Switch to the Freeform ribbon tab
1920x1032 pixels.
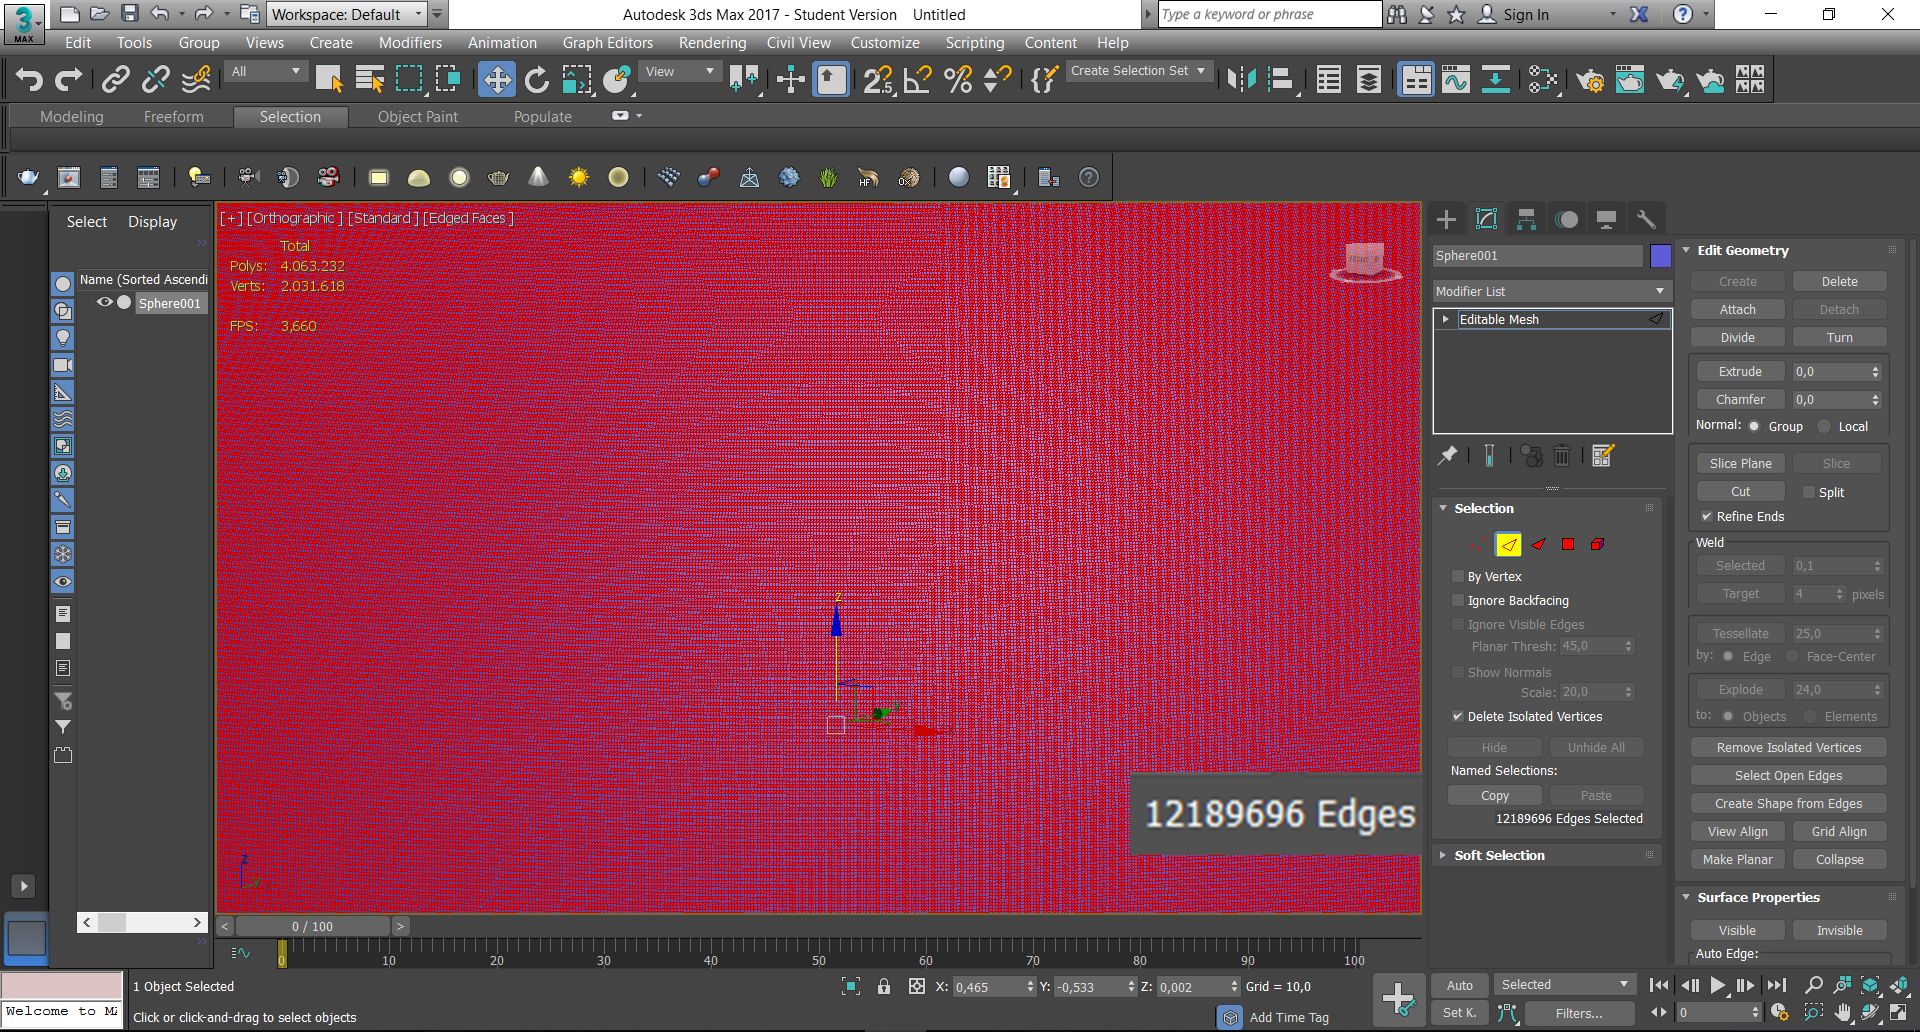(x=173, y=117)
